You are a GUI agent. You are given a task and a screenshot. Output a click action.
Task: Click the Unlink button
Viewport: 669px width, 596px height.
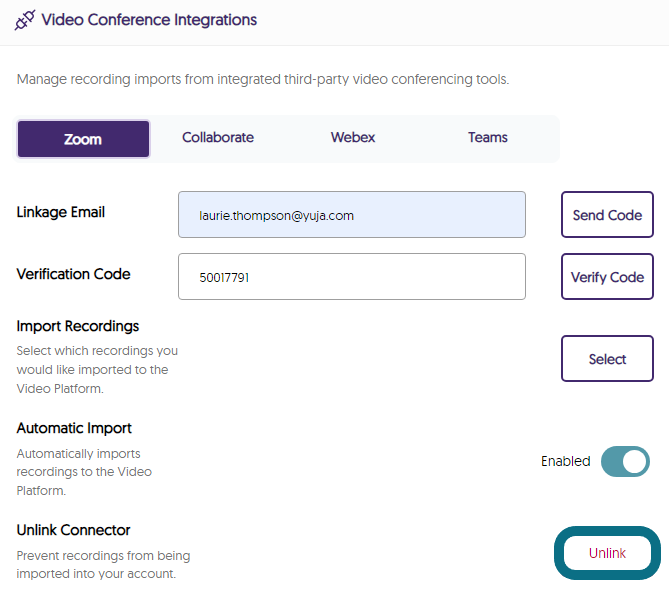[x=607, y=553]
